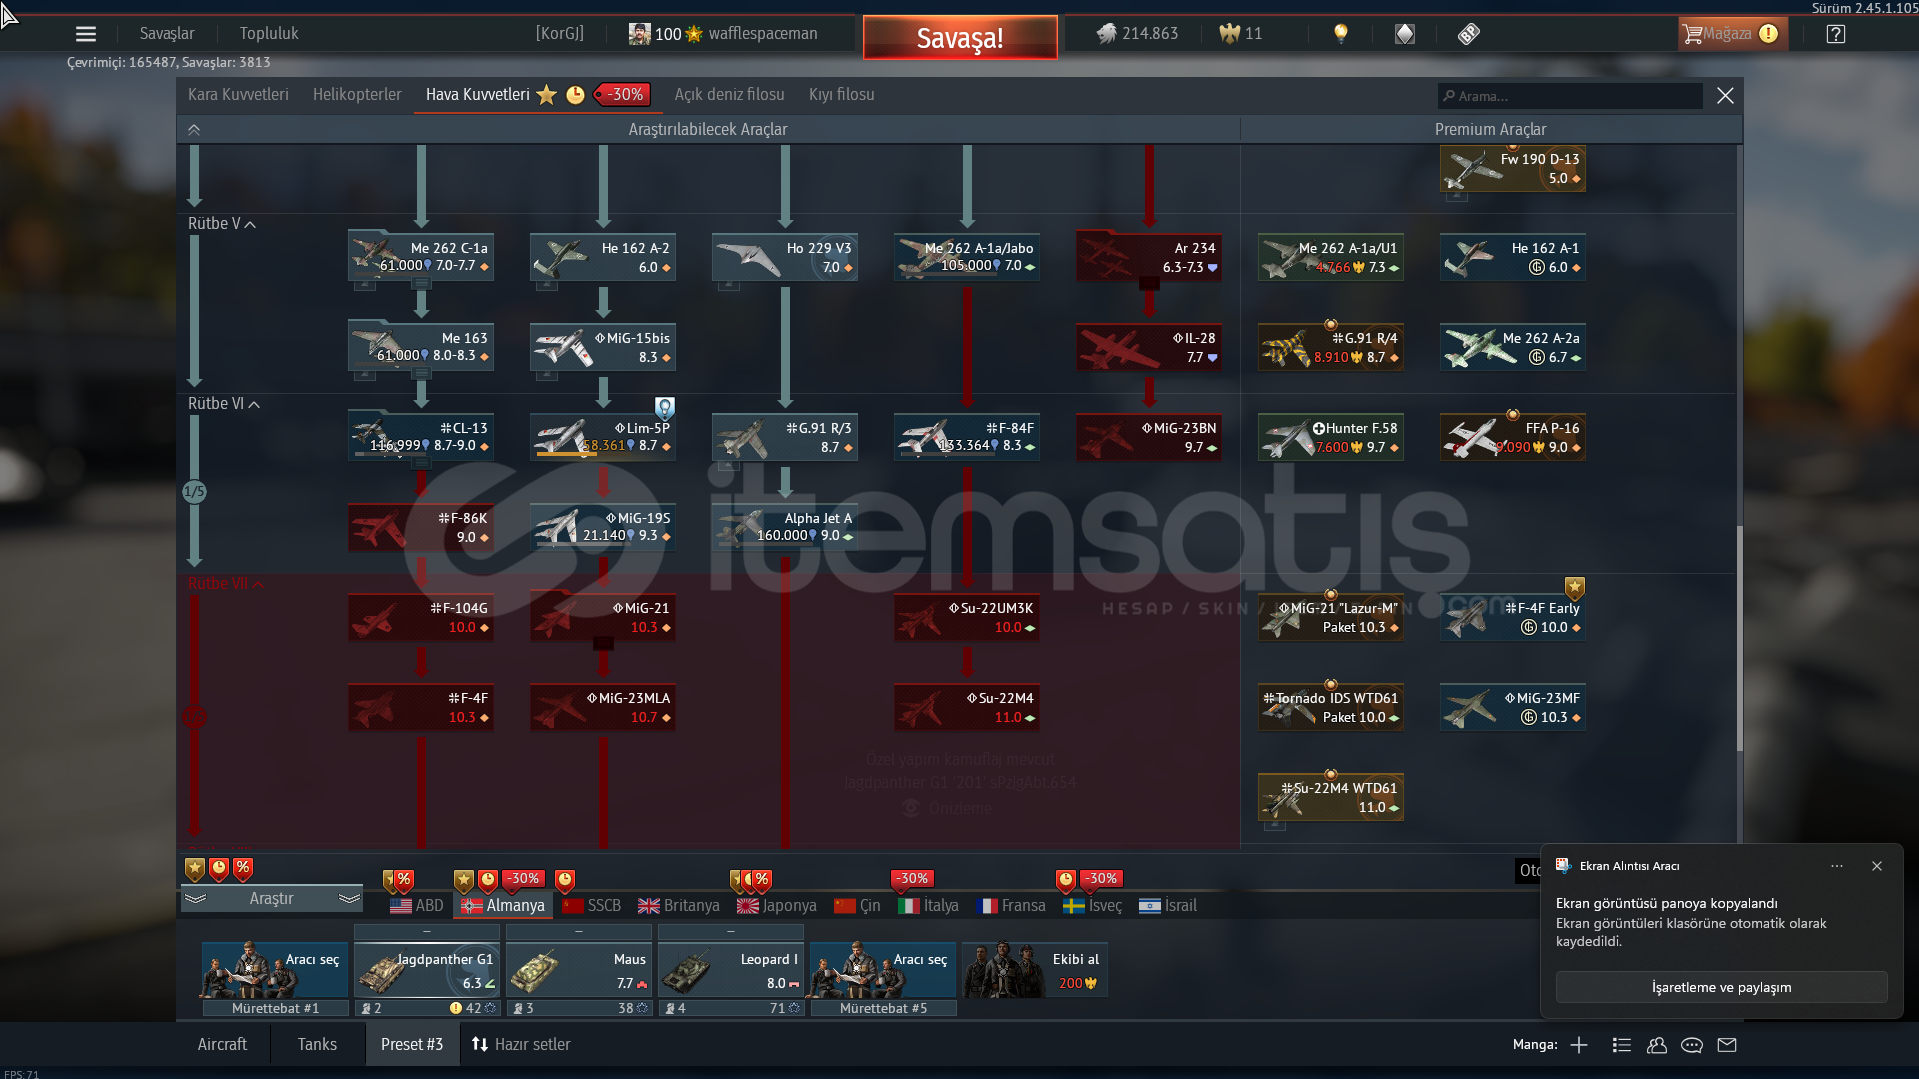Add squad member plus icon
Image resolution: width=1919 pixels, height=1079 pixels.
pyautogui.click(x=1579, y=1045)
